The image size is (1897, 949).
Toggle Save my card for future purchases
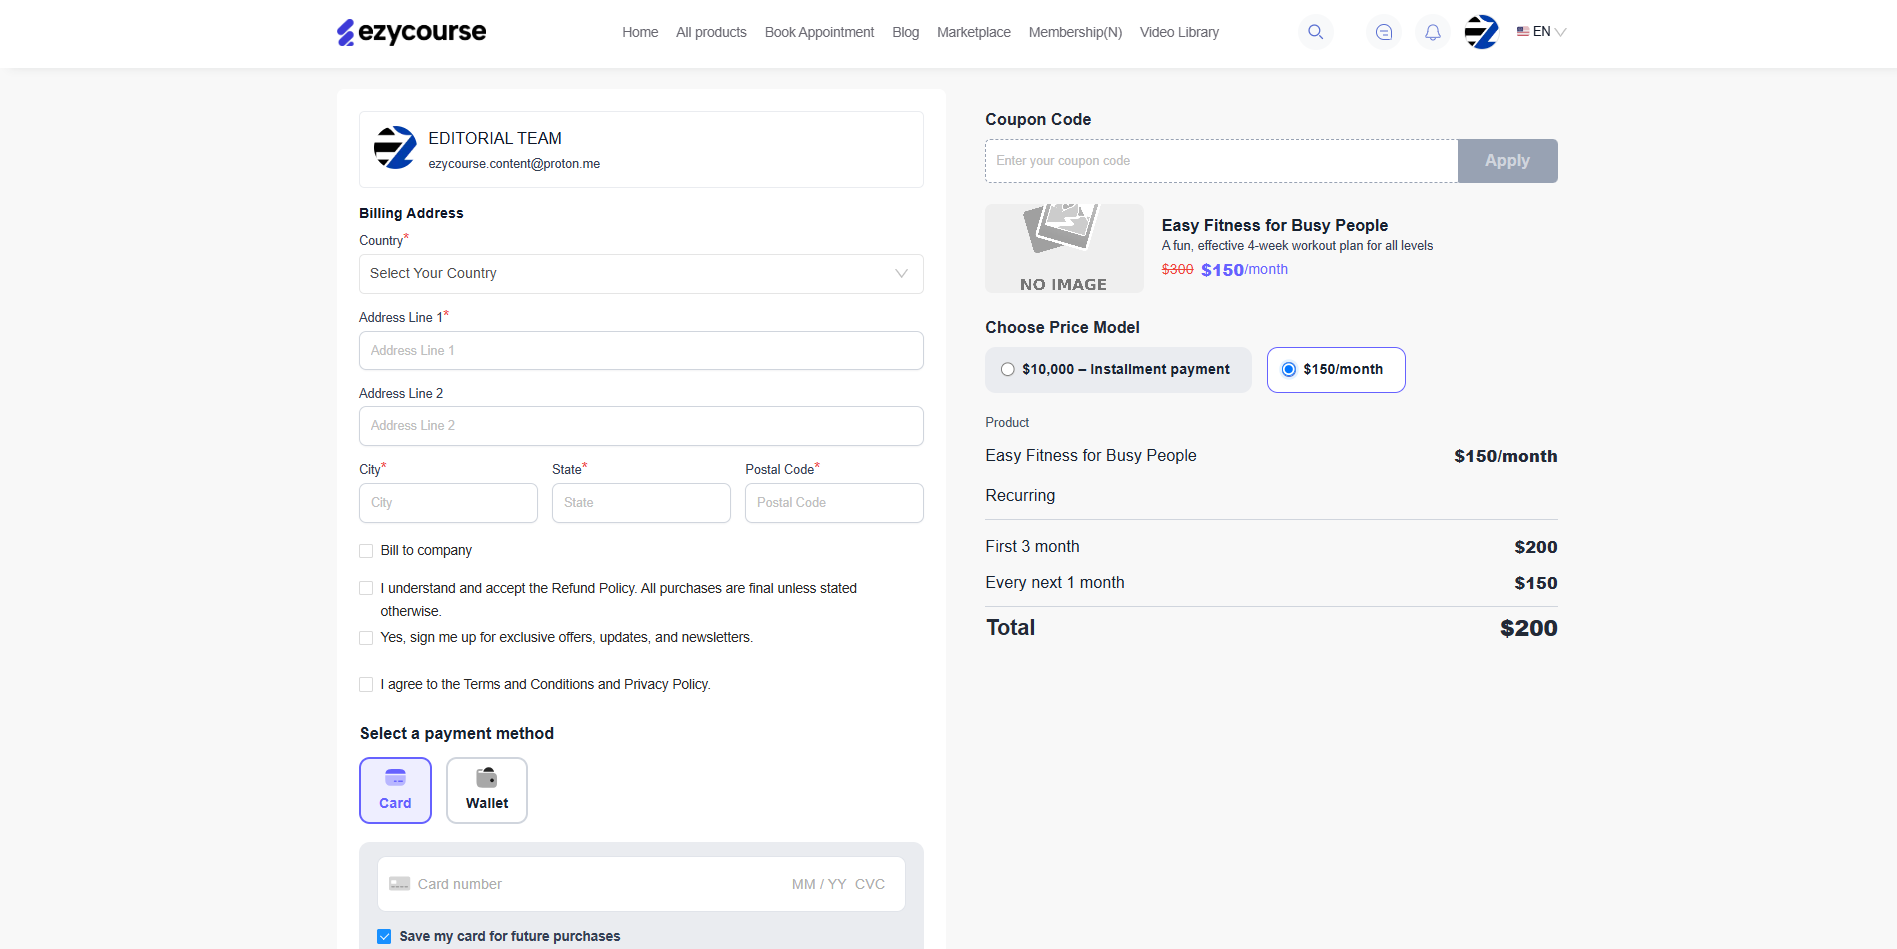[384, 937]
